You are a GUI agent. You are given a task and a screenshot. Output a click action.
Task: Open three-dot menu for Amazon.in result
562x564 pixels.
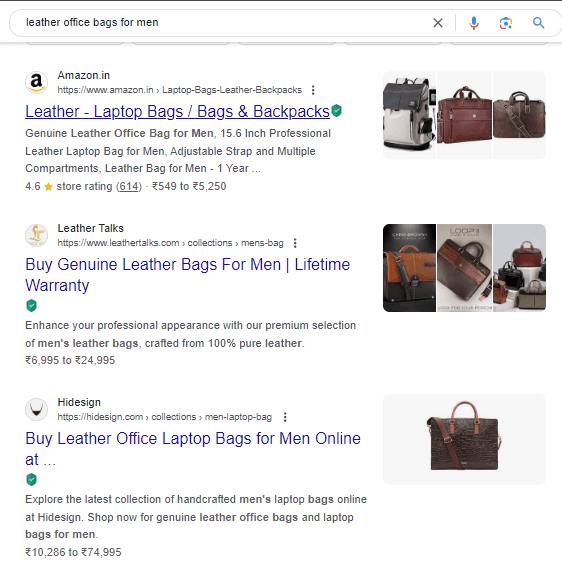point(313,90)
